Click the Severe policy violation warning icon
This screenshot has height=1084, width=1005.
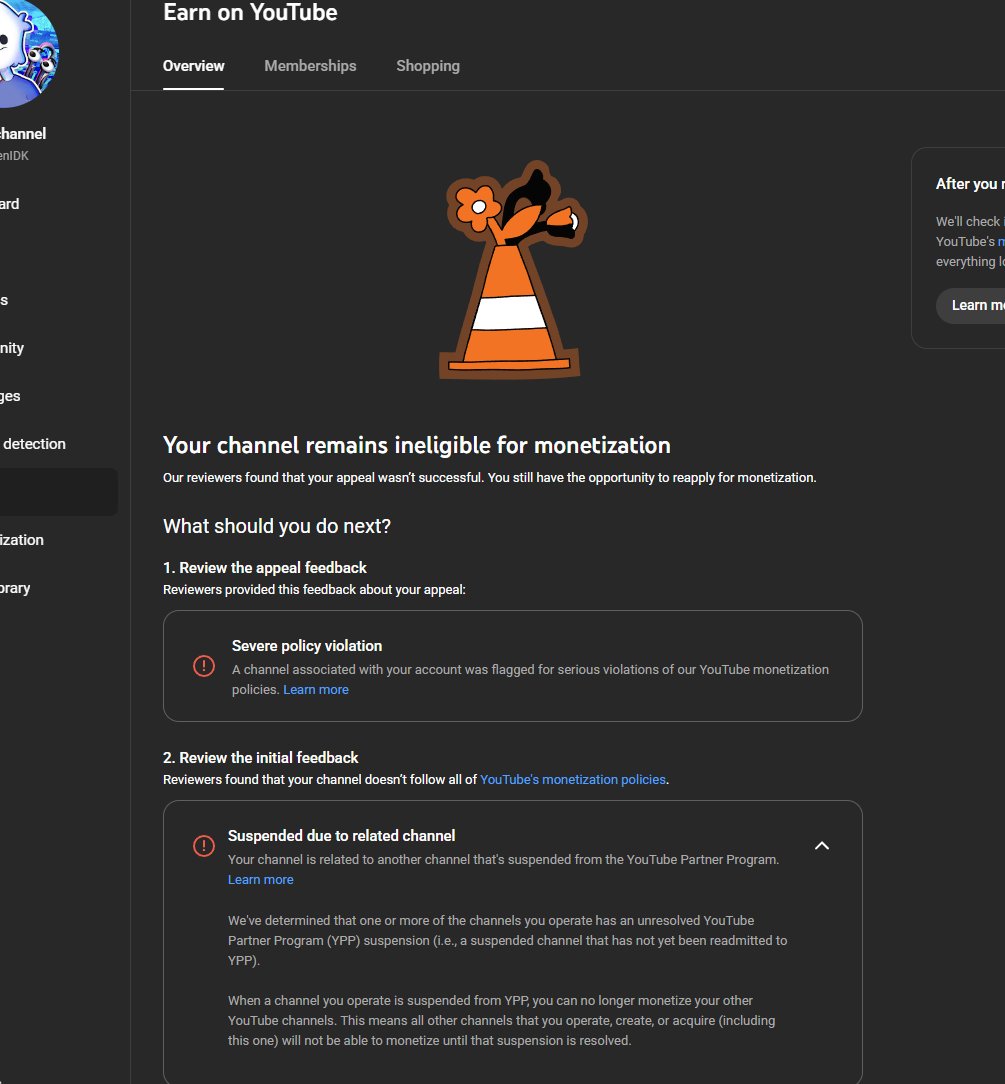[204, 666]
